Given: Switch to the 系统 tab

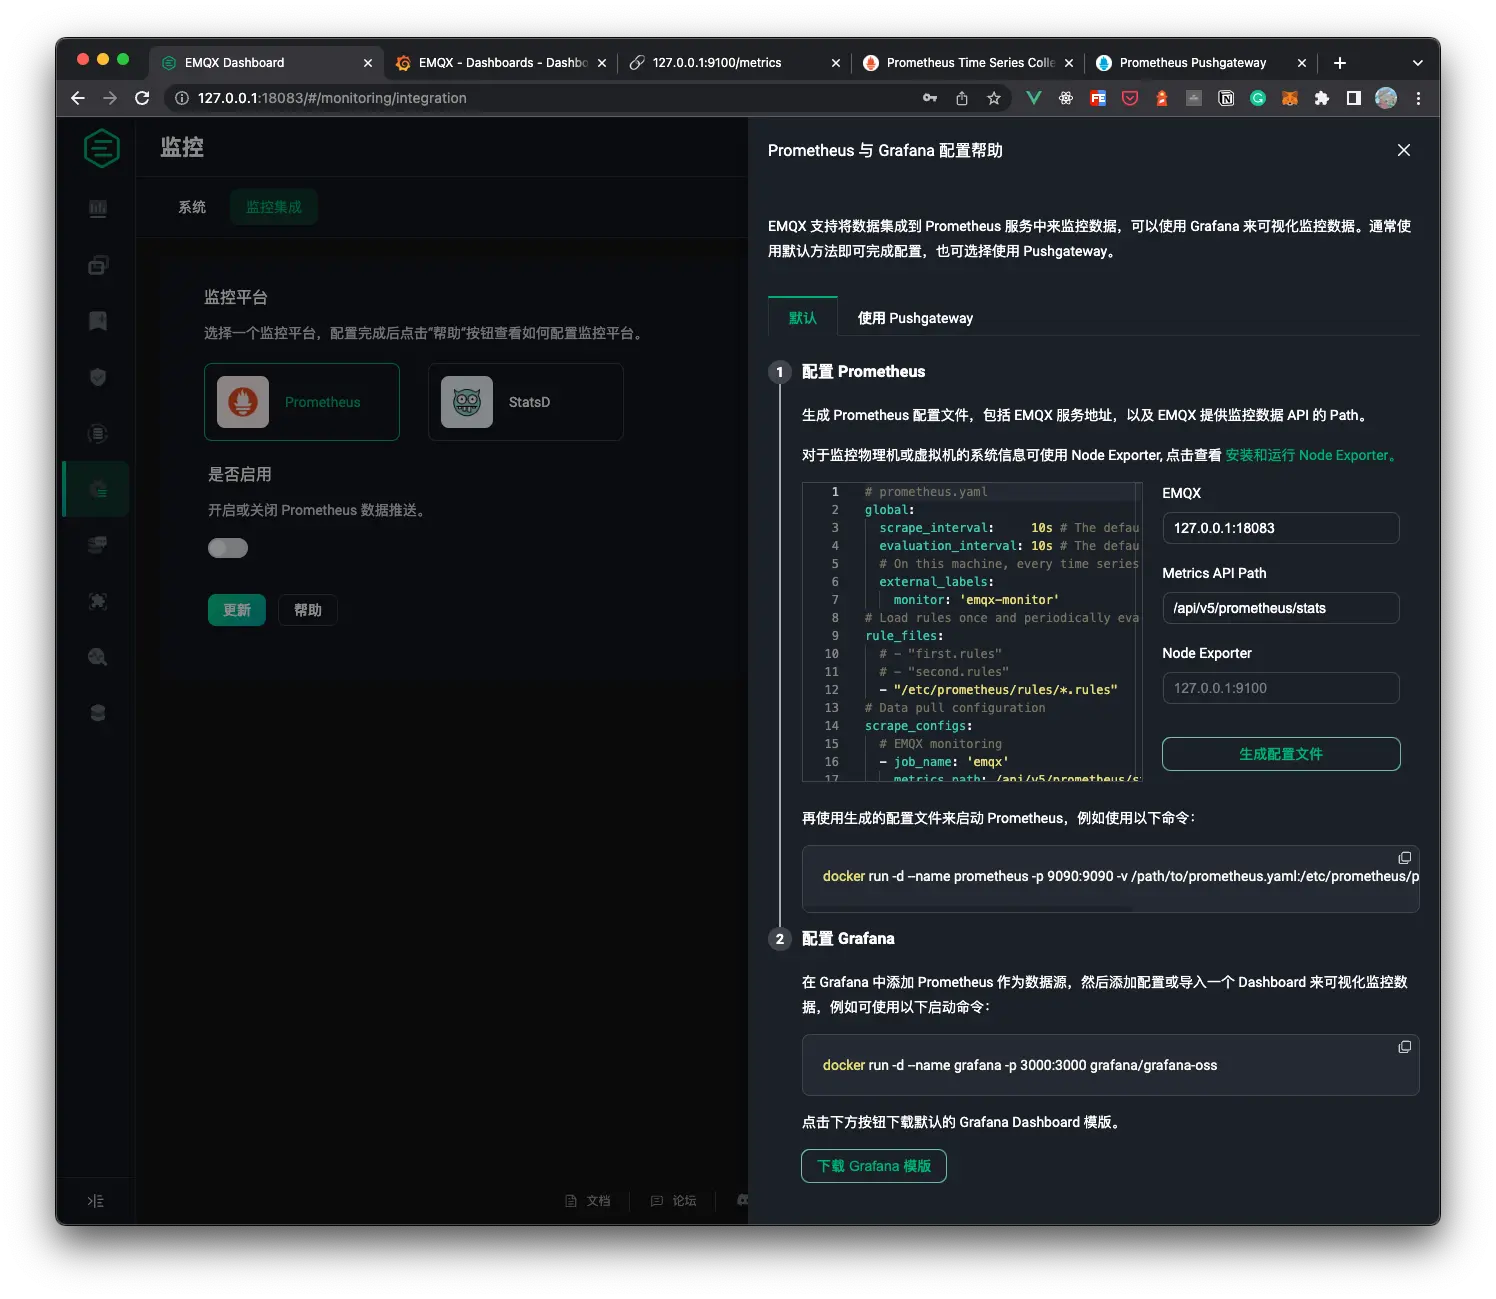Looking at the screenshot, I should tap(191, 207).
